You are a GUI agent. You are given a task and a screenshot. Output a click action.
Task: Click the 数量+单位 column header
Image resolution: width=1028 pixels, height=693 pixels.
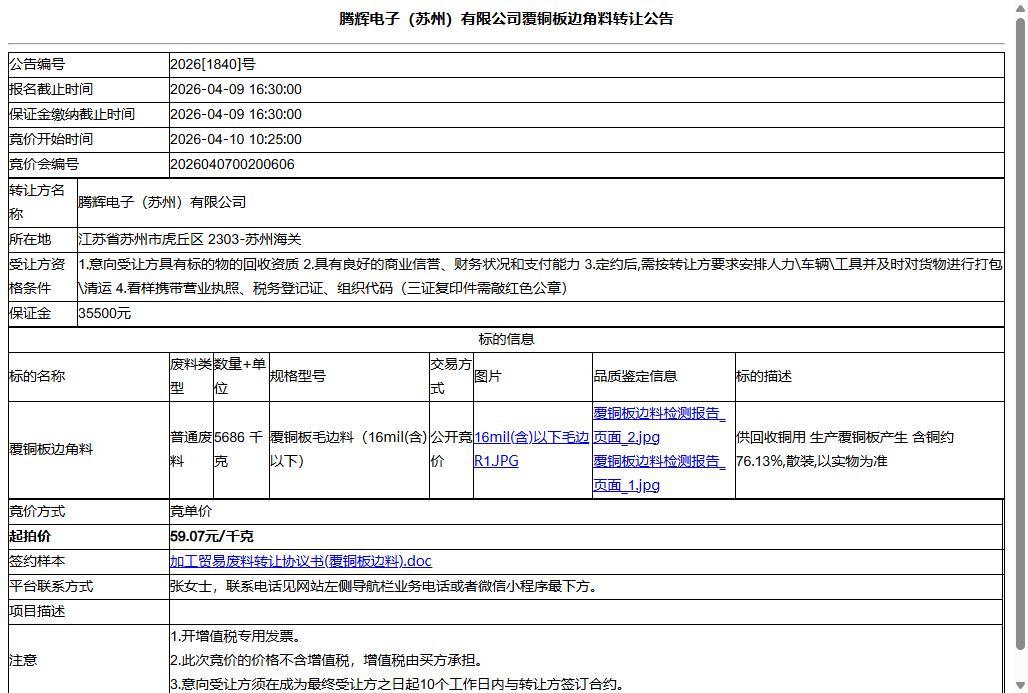[241, 377]
